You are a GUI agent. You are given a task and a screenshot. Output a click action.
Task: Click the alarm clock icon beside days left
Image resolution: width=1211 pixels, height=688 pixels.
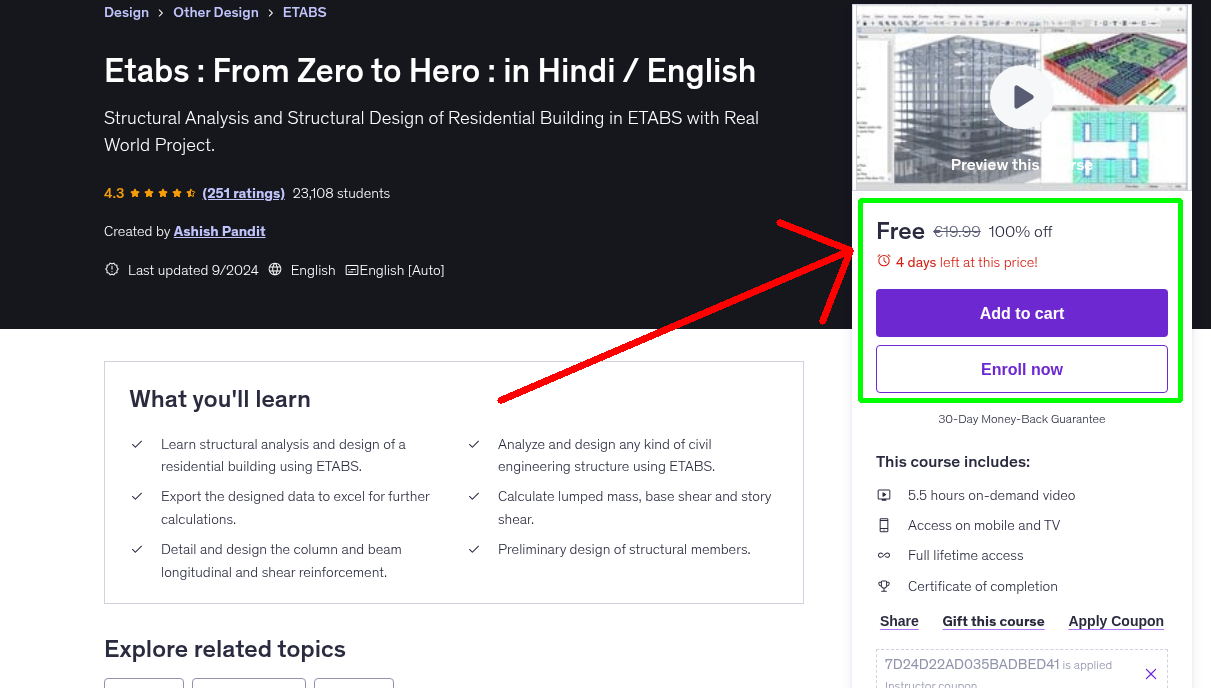tap(884, 261)
